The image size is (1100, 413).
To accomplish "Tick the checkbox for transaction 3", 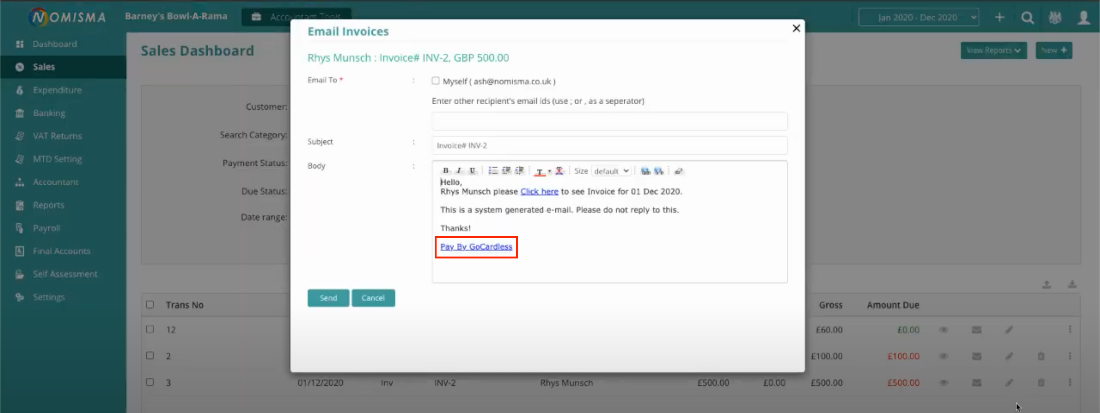I will point(149,382).
